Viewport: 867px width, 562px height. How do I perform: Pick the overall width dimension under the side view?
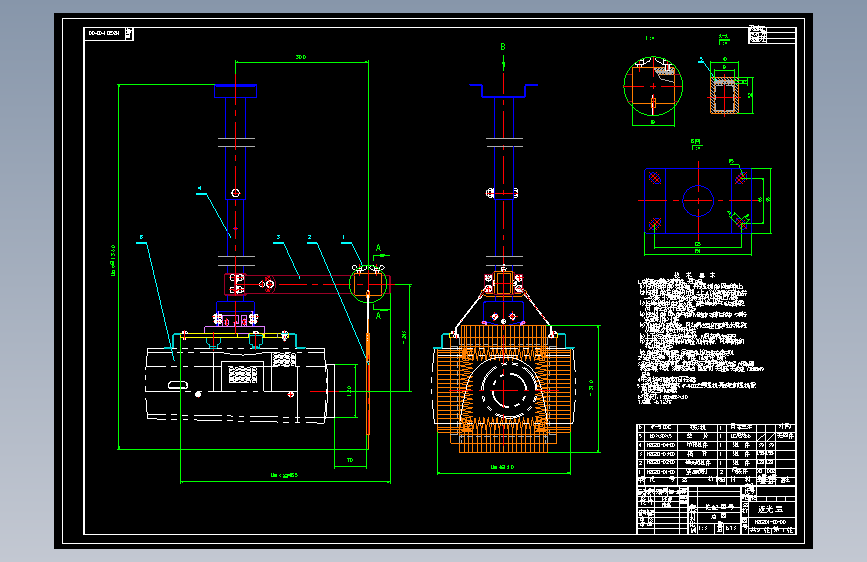click(502, 467)
